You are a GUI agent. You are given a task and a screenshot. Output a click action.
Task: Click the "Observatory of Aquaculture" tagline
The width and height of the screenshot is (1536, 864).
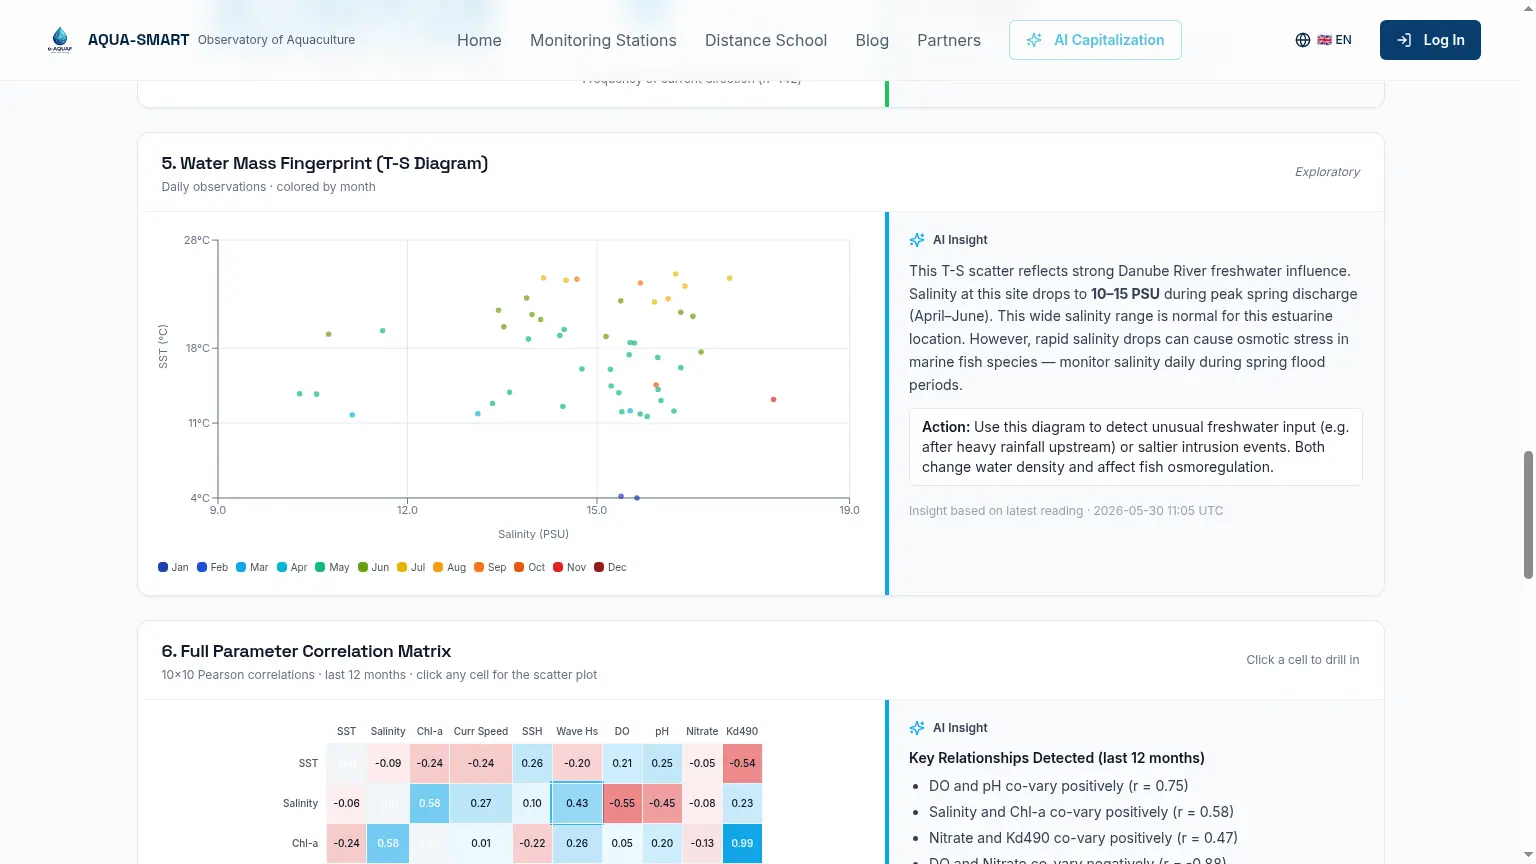(276, 40)
